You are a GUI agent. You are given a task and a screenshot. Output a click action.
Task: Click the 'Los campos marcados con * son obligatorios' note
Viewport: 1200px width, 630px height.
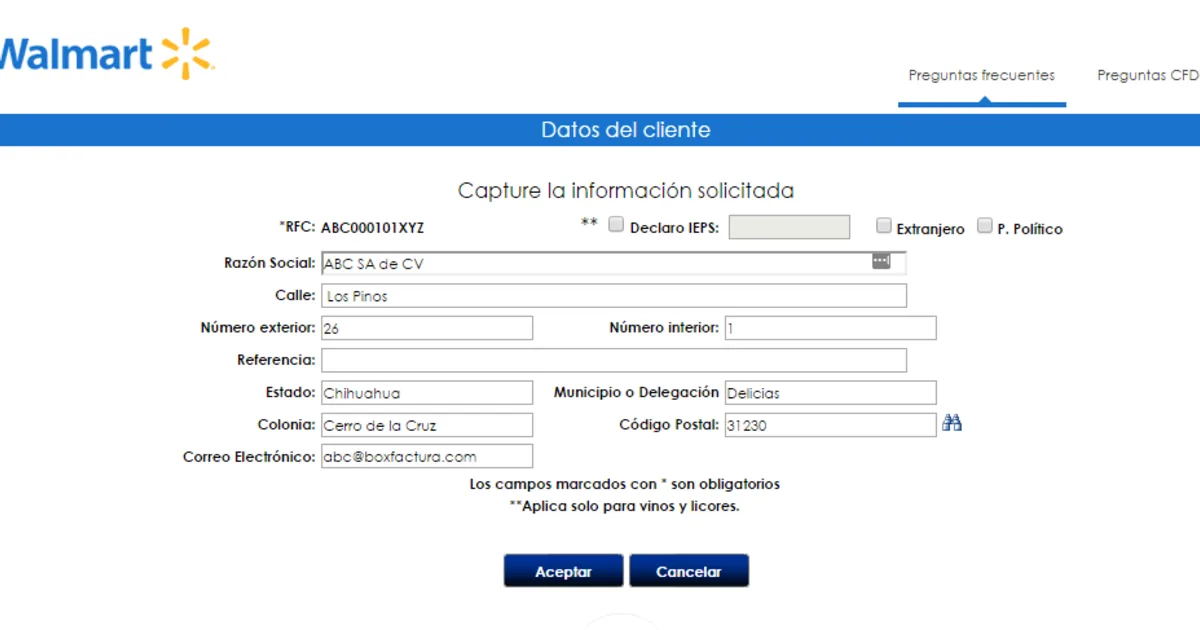pyautogui.click(x=625, y=484)
